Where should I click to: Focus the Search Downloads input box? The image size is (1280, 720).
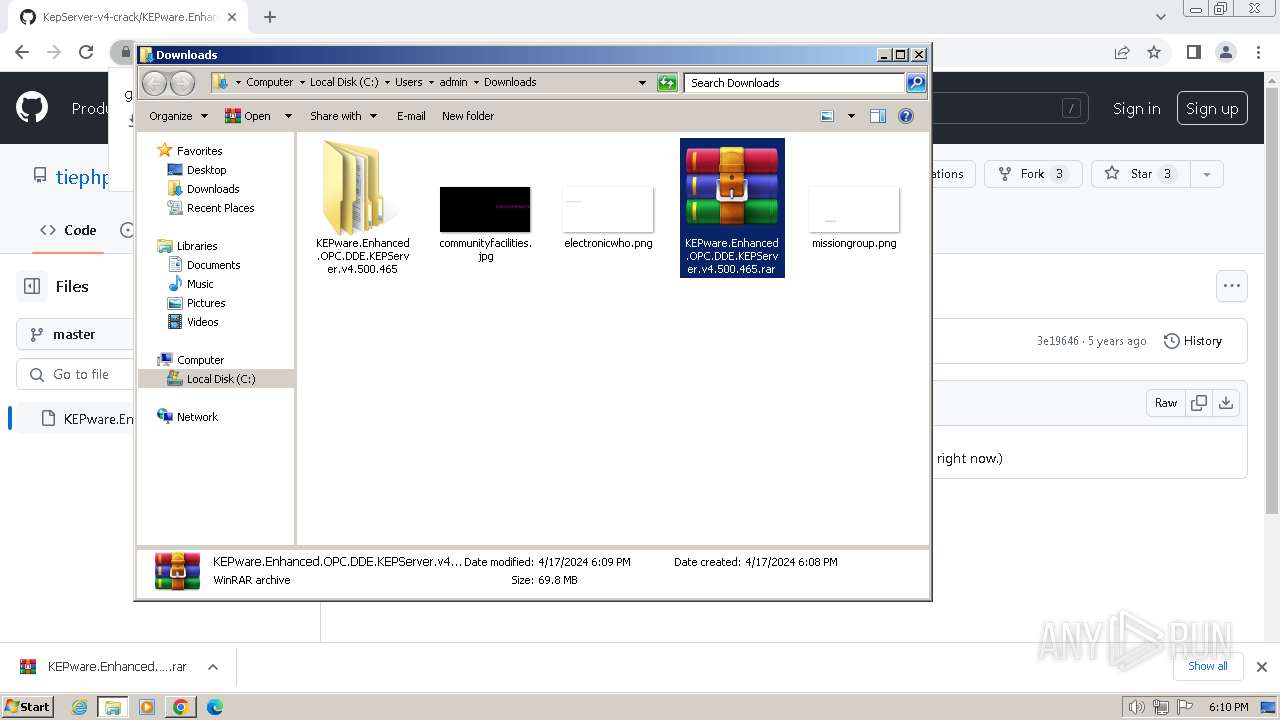[795, 83]
